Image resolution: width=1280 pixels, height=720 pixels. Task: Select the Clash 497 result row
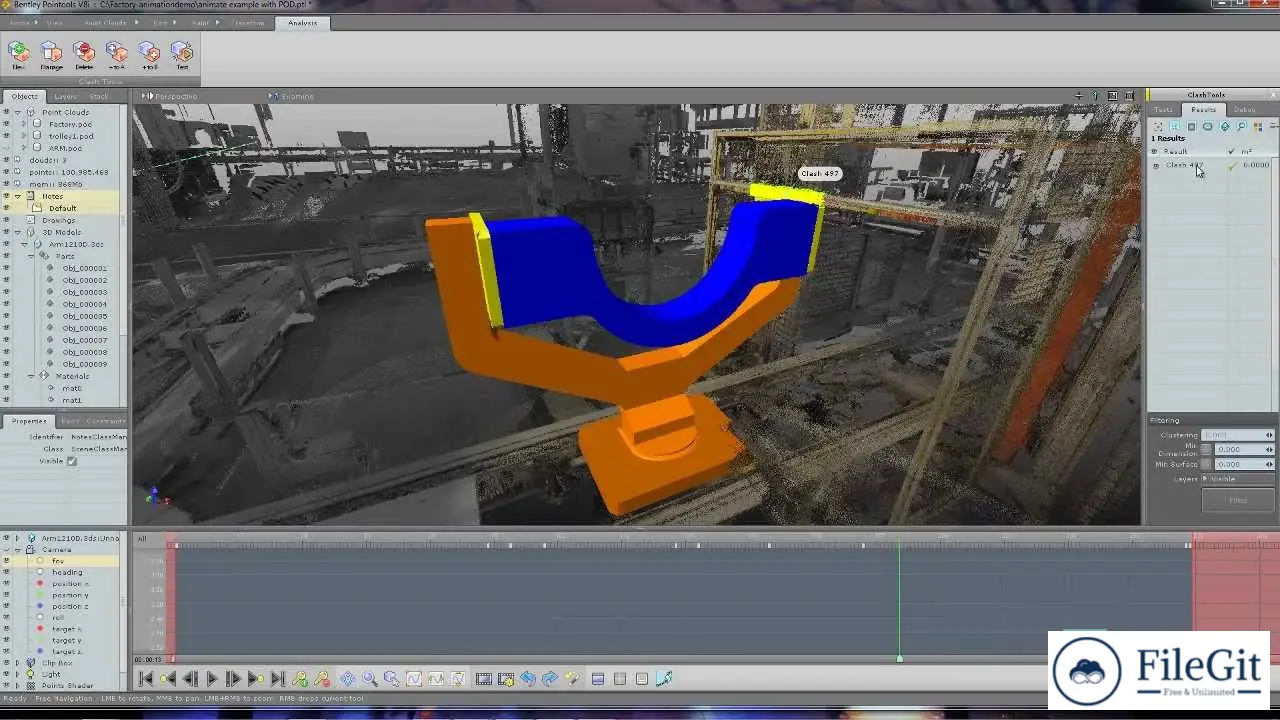pyautogui.click(x=1212, y=165)
